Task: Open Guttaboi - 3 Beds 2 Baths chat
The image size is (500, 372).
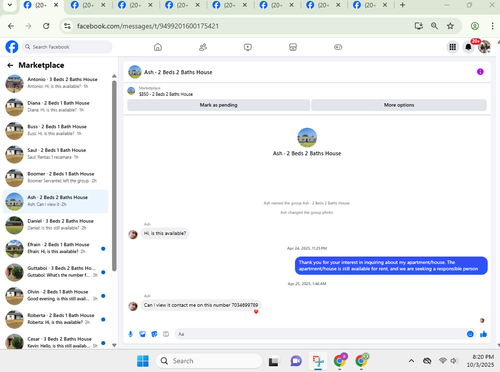Action: point(56,272)
